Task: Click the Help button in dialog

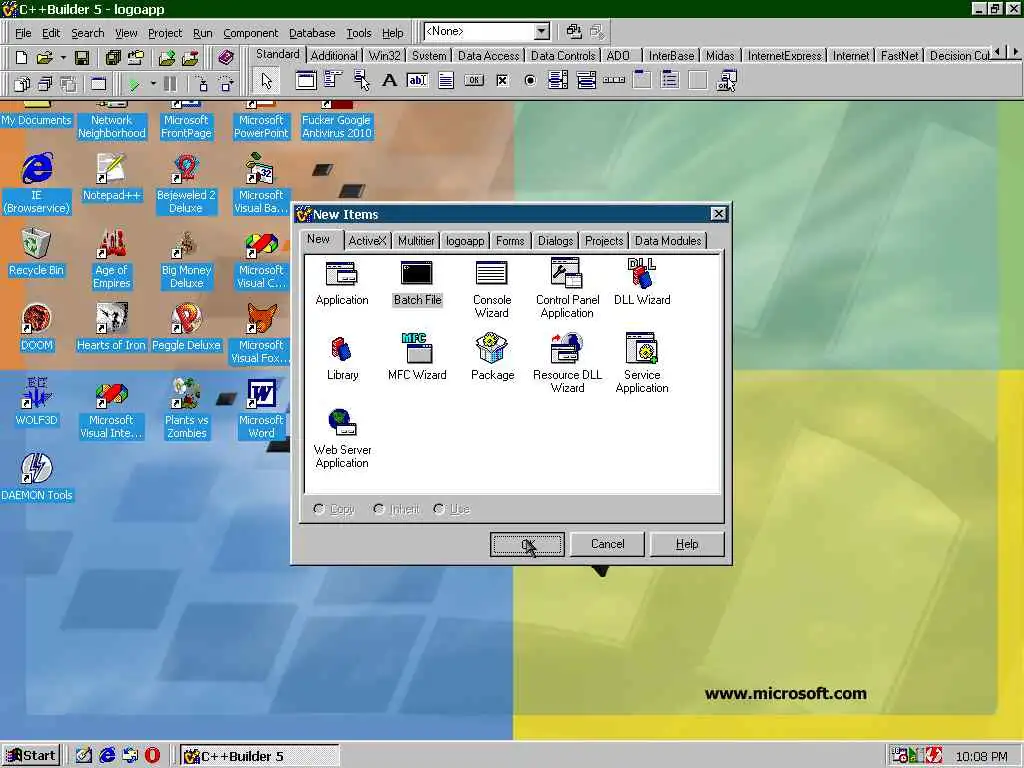Action: [687, 544]
